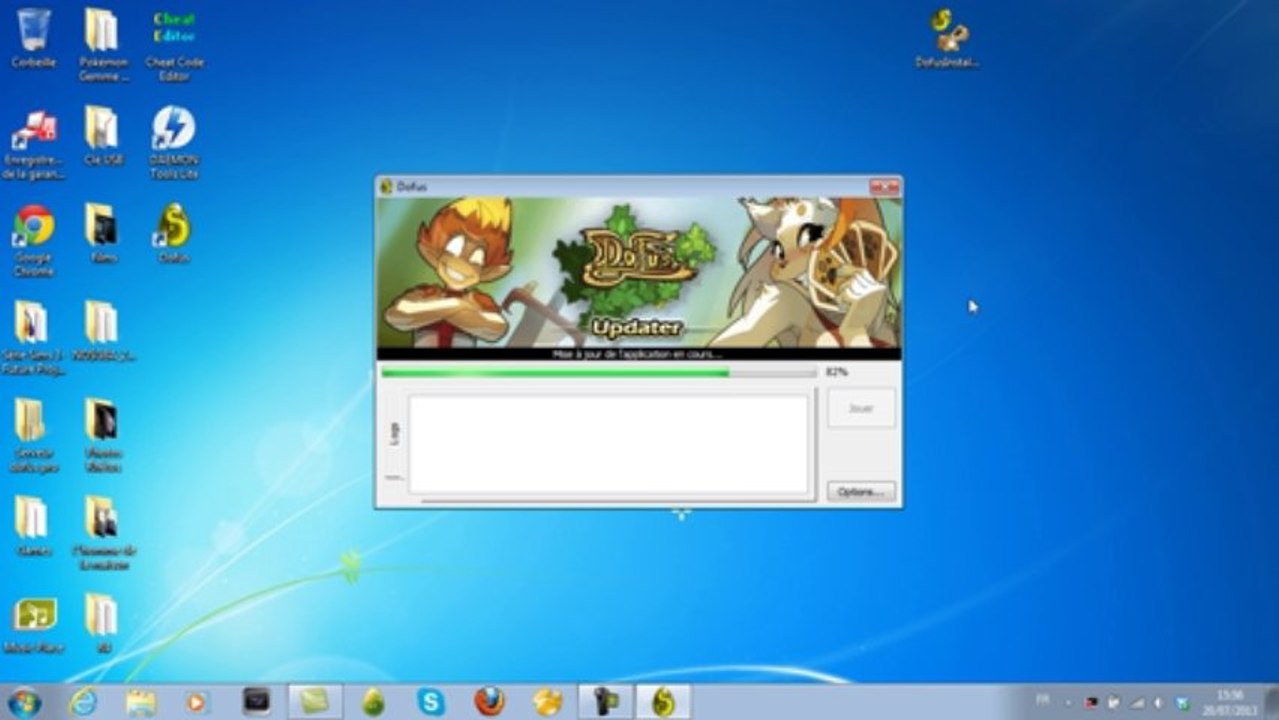Open Firefox from the taskbar
This screenshot has height=720, width=1279.
point(489,702)
